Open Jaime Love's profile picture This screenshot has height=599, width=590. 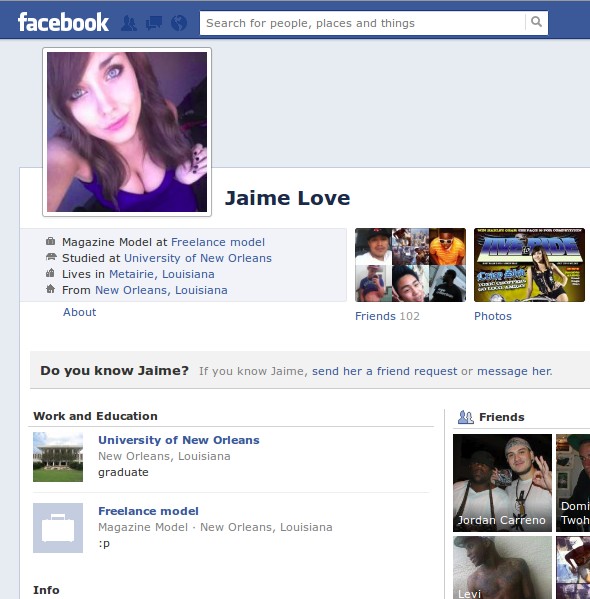(x=127, y=132)
